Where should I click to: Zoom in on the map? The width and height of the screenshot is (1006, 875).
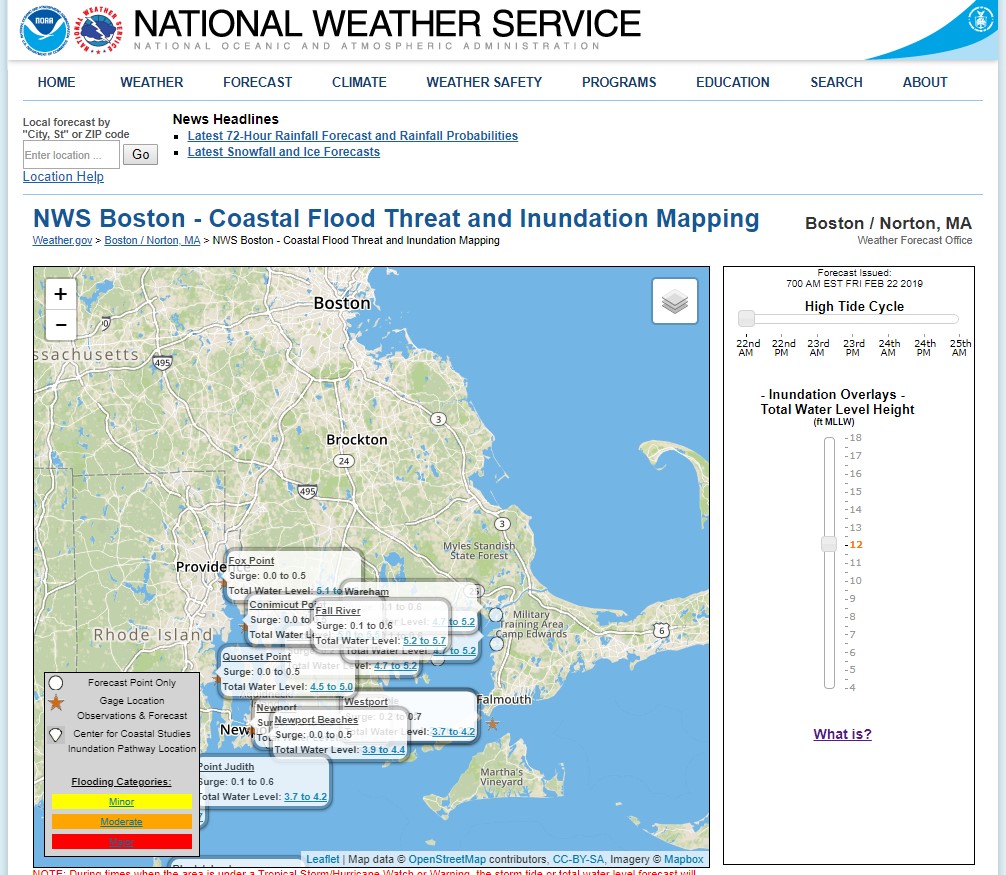pos(61,294)
